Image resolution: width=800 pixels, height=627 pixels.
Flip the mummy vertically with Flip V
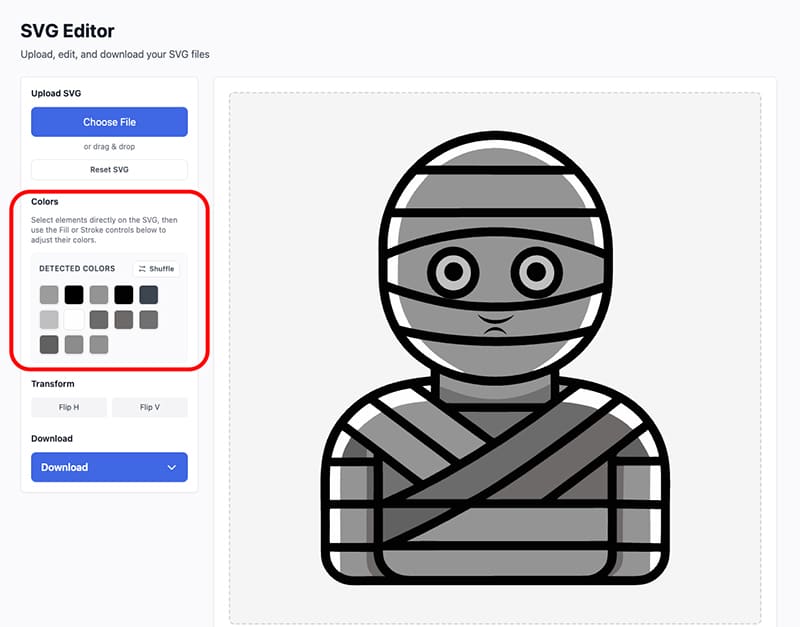[149, 407]
